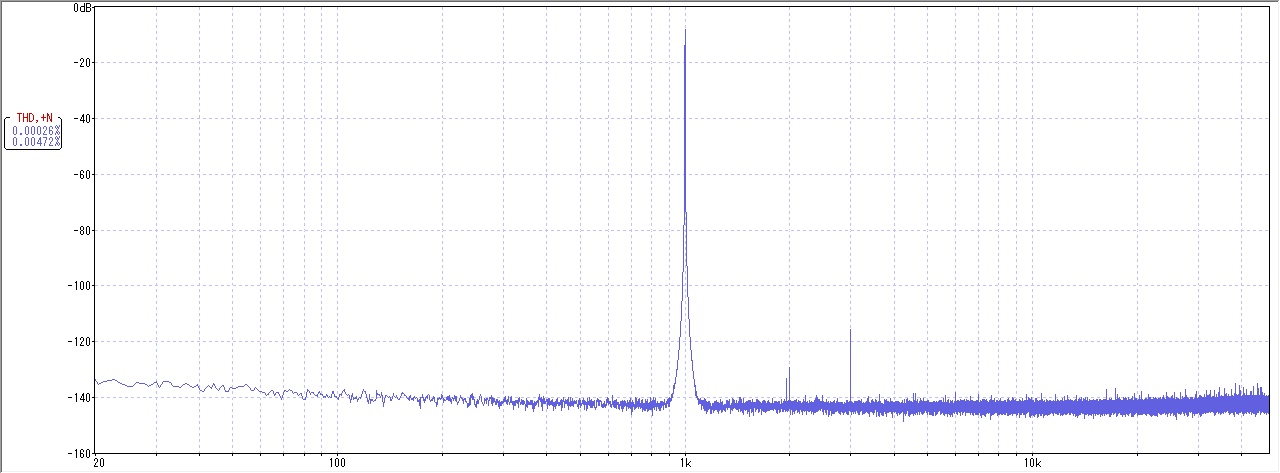Click the 10k frequency axis label
Image resolution: width=1280 pixels, height=473 pixels.
[x=1033, y=464]
